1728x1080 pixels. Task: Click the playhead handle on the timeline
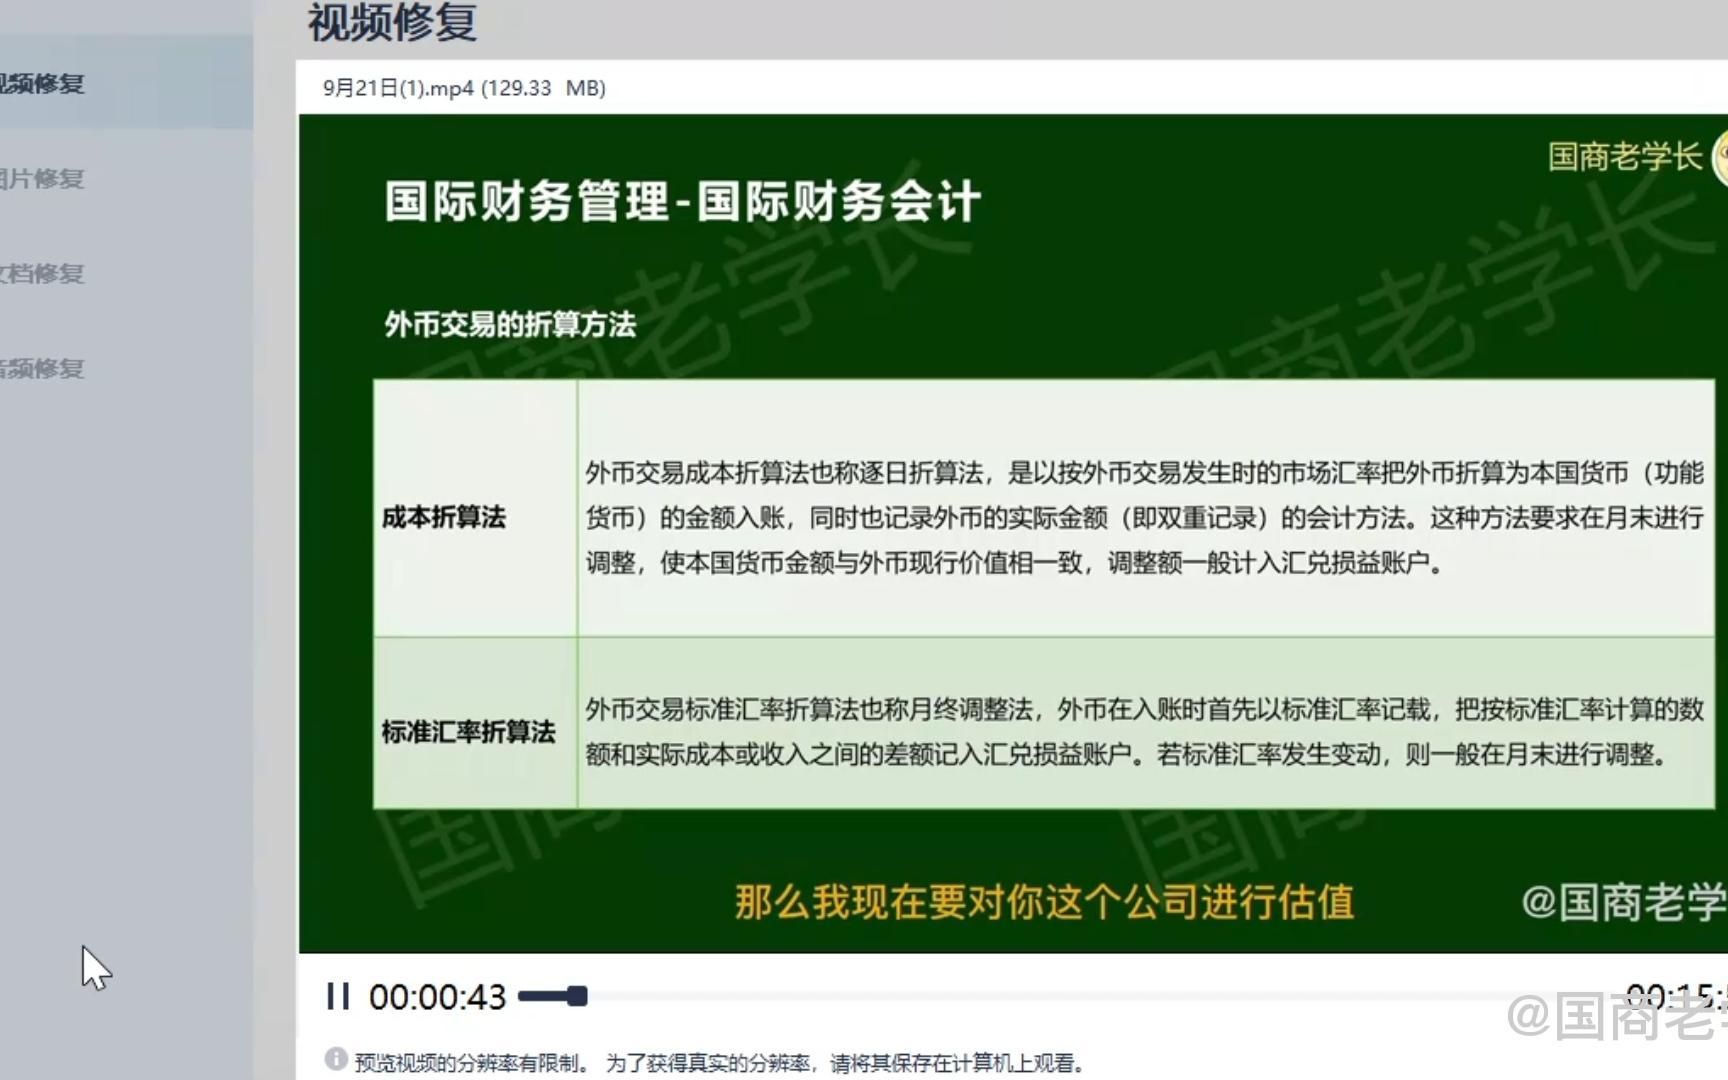(x=574, y=996)
